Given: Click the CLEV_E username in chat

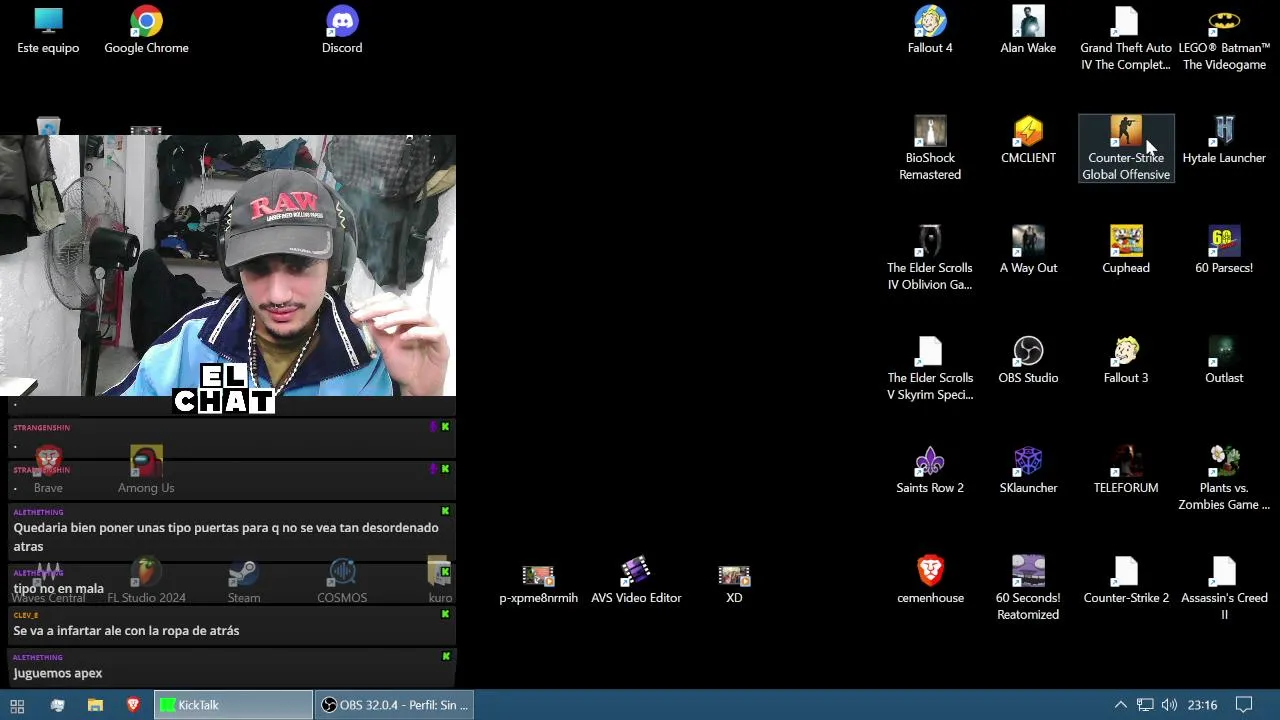Looking at the screenshot, I should pyautogui.click(x=26, y=615).
